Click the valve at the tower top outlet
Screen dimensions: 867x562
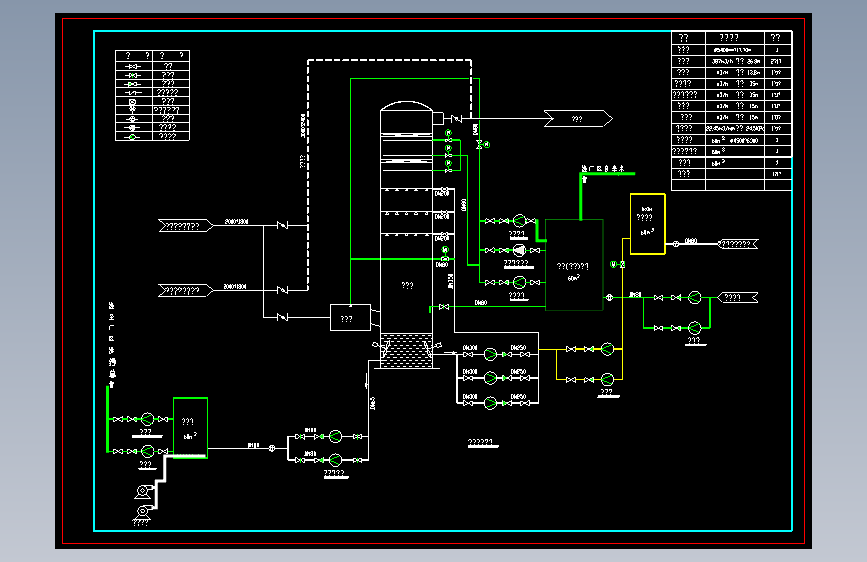point(456,118)
